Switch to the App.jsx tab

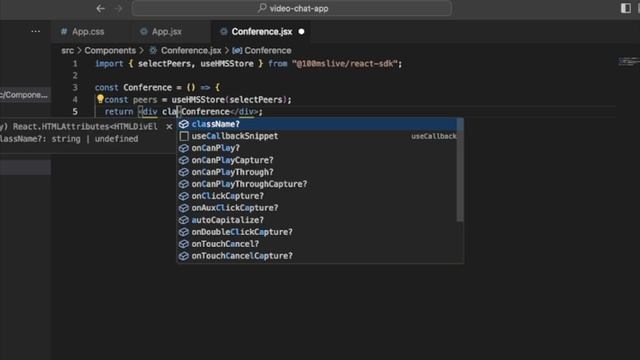(167, 31)
